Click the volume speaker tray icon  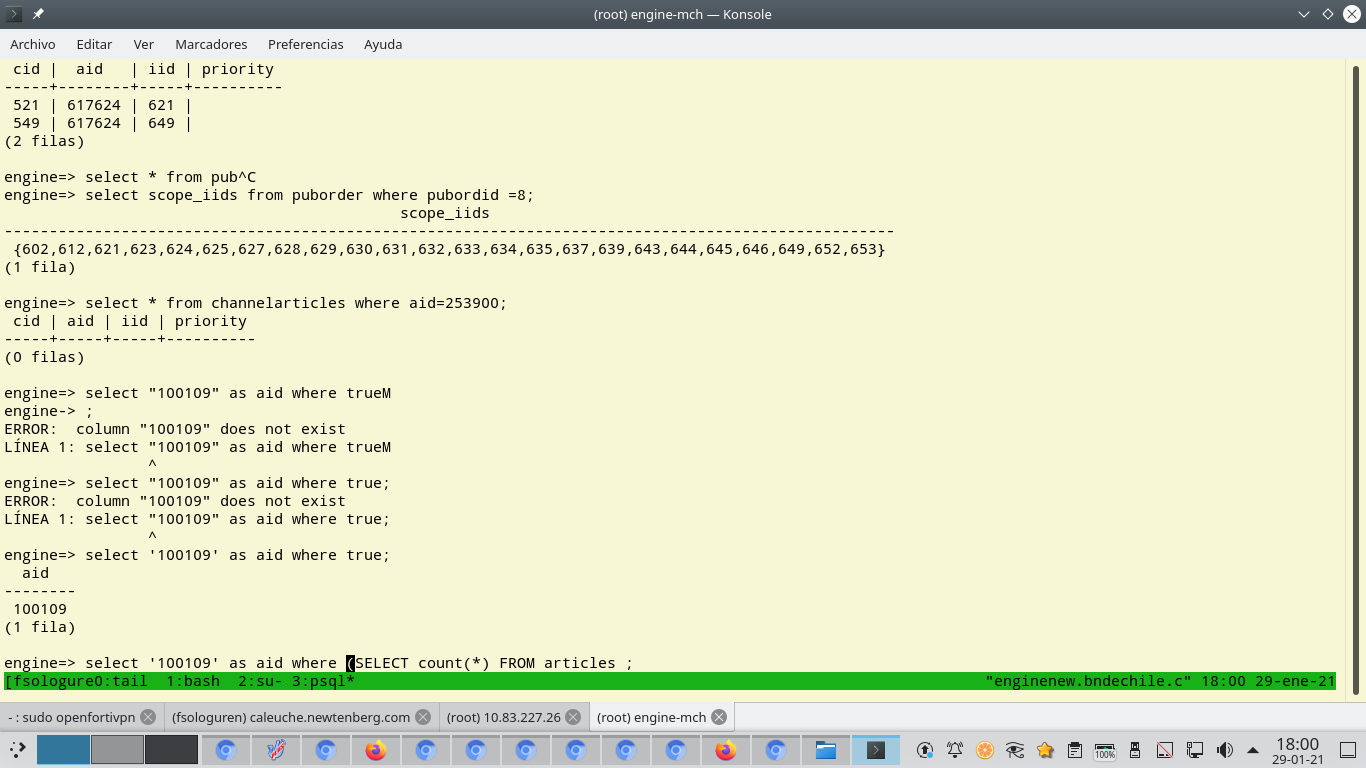(x=1224, y=750)
